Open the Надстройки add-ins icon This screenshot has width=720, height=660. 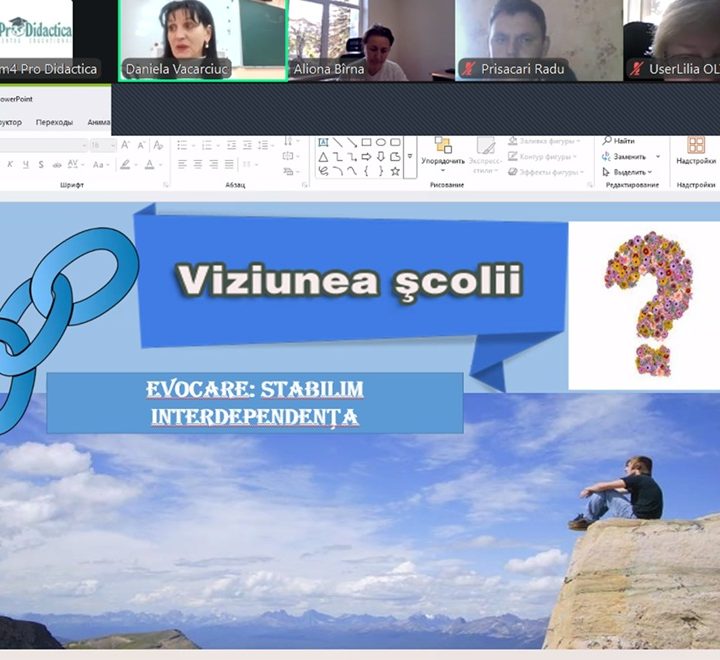(696, 149)
